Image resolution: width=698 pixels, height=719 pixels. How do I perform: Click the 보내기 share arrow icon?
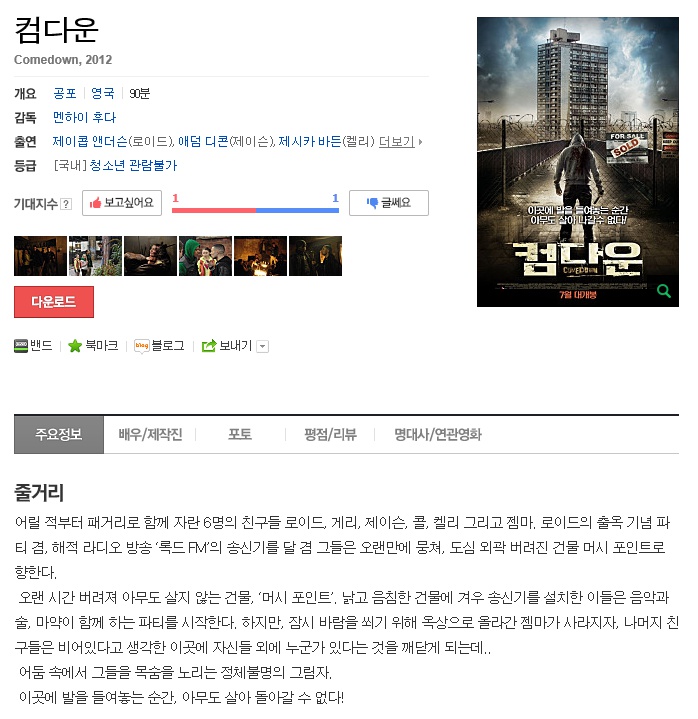click(209, 346)
